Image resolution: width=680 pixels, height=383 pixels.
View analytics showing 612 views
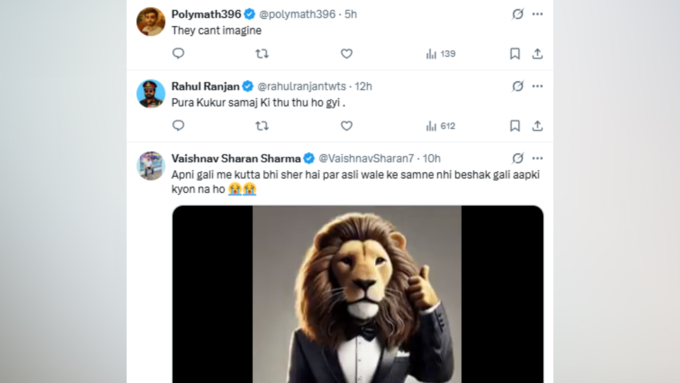[x=441, y=126]
